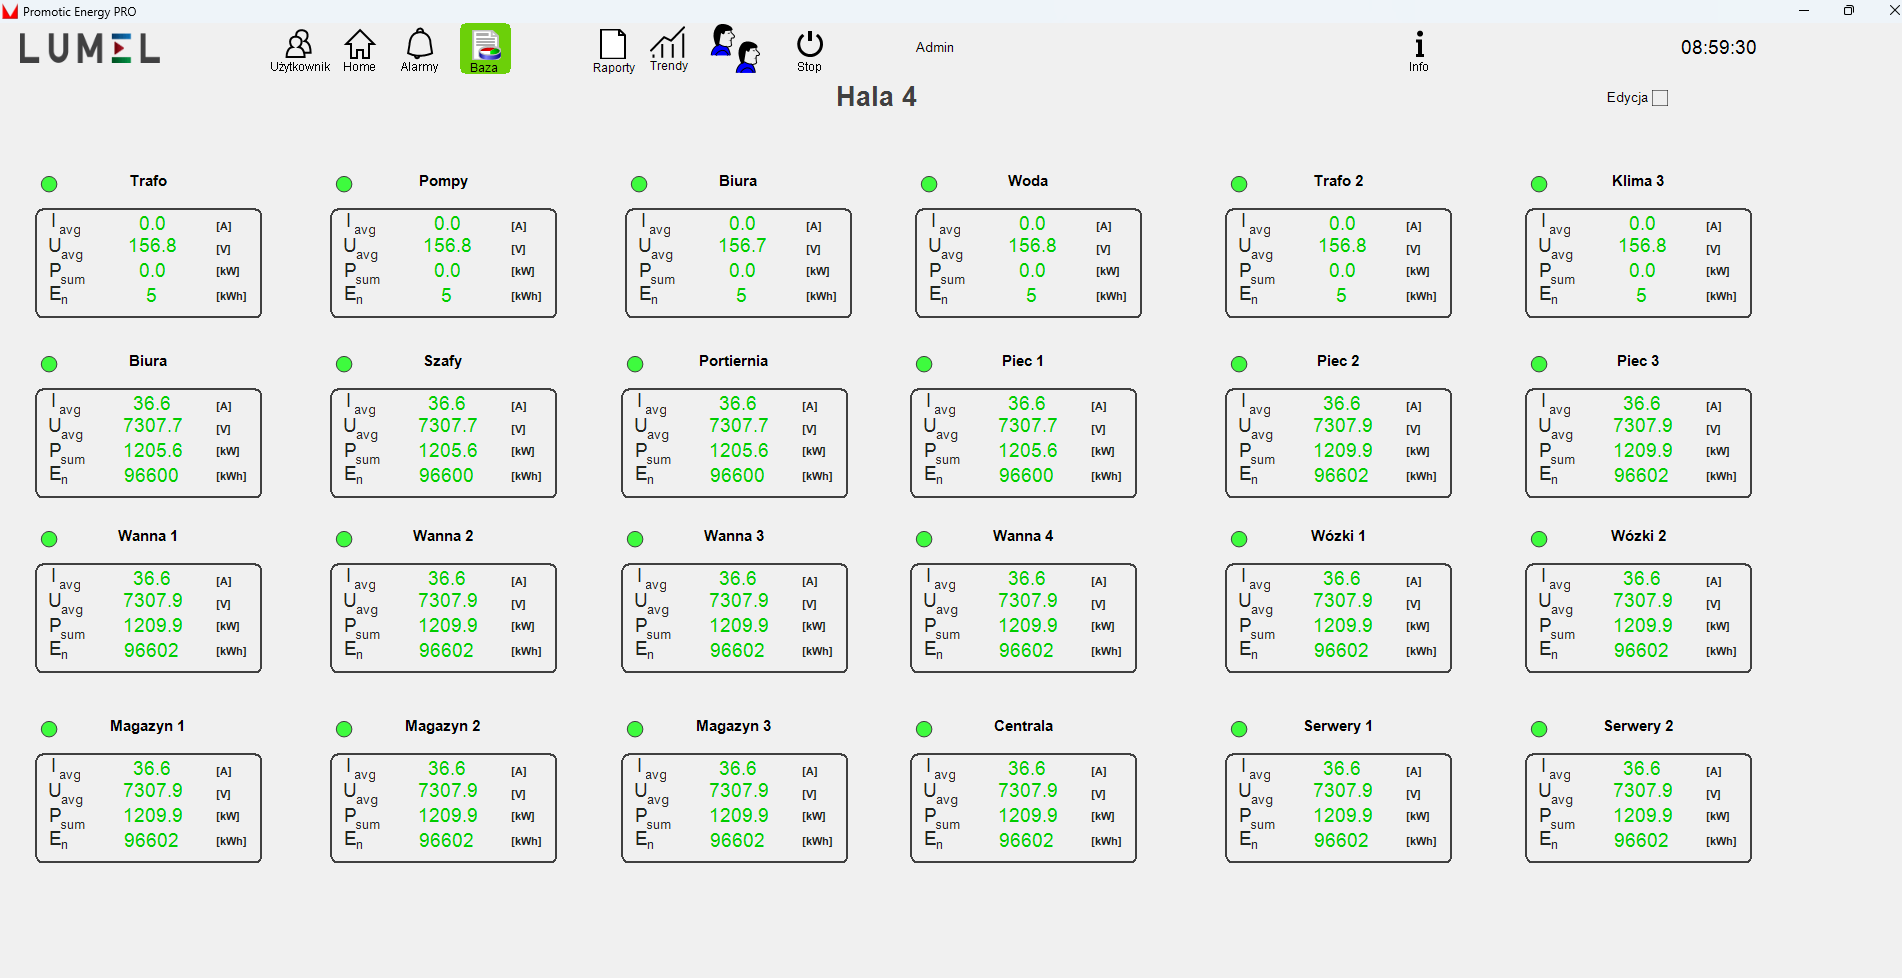This screenshot has height=978, width=1902.
Task: Click the Magazyn 2 title label
Action: pos(442,726)
